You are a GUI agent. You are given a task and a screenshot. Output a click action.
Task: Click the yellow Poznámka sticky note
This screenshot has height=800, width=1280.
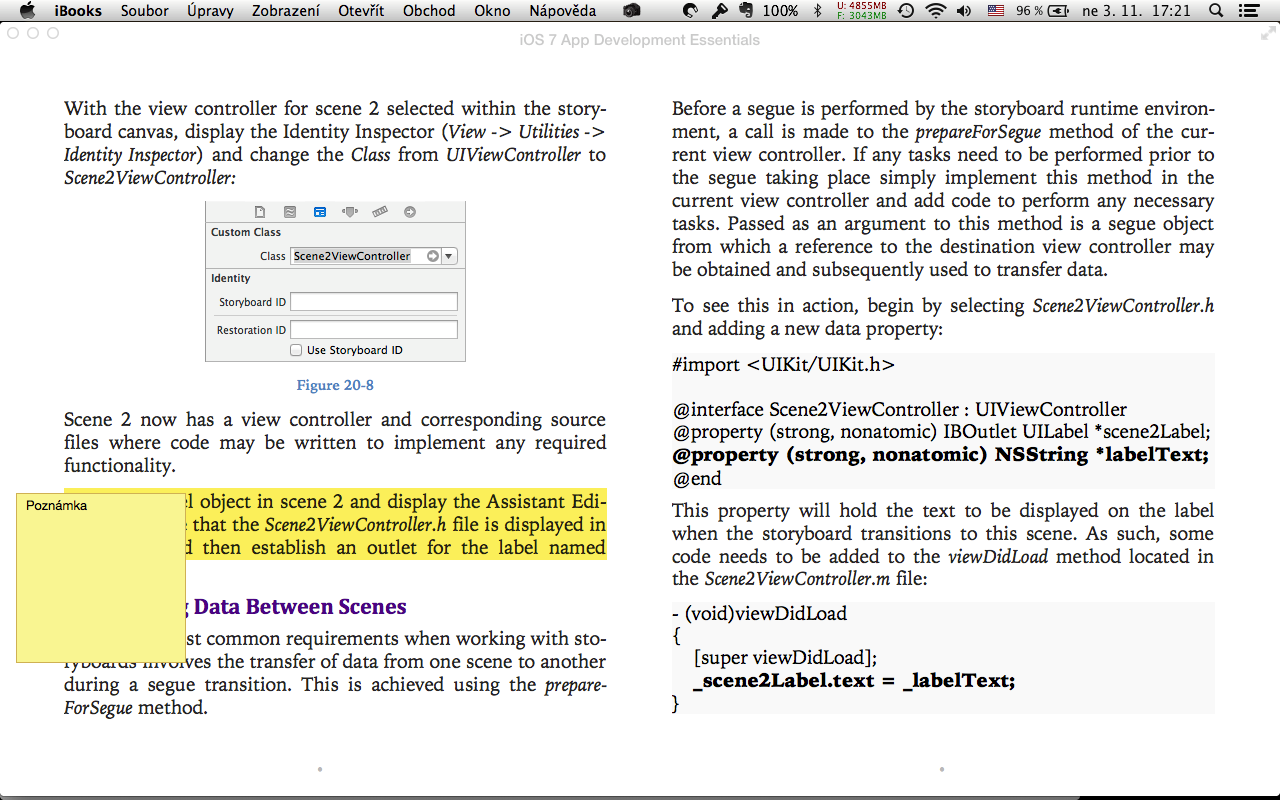101,577
